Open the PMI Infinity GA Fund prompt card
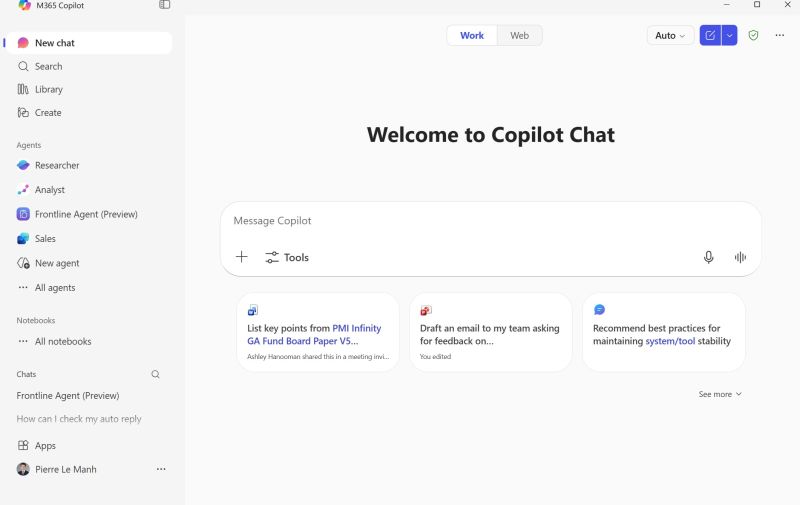 [x=318, y=332]
